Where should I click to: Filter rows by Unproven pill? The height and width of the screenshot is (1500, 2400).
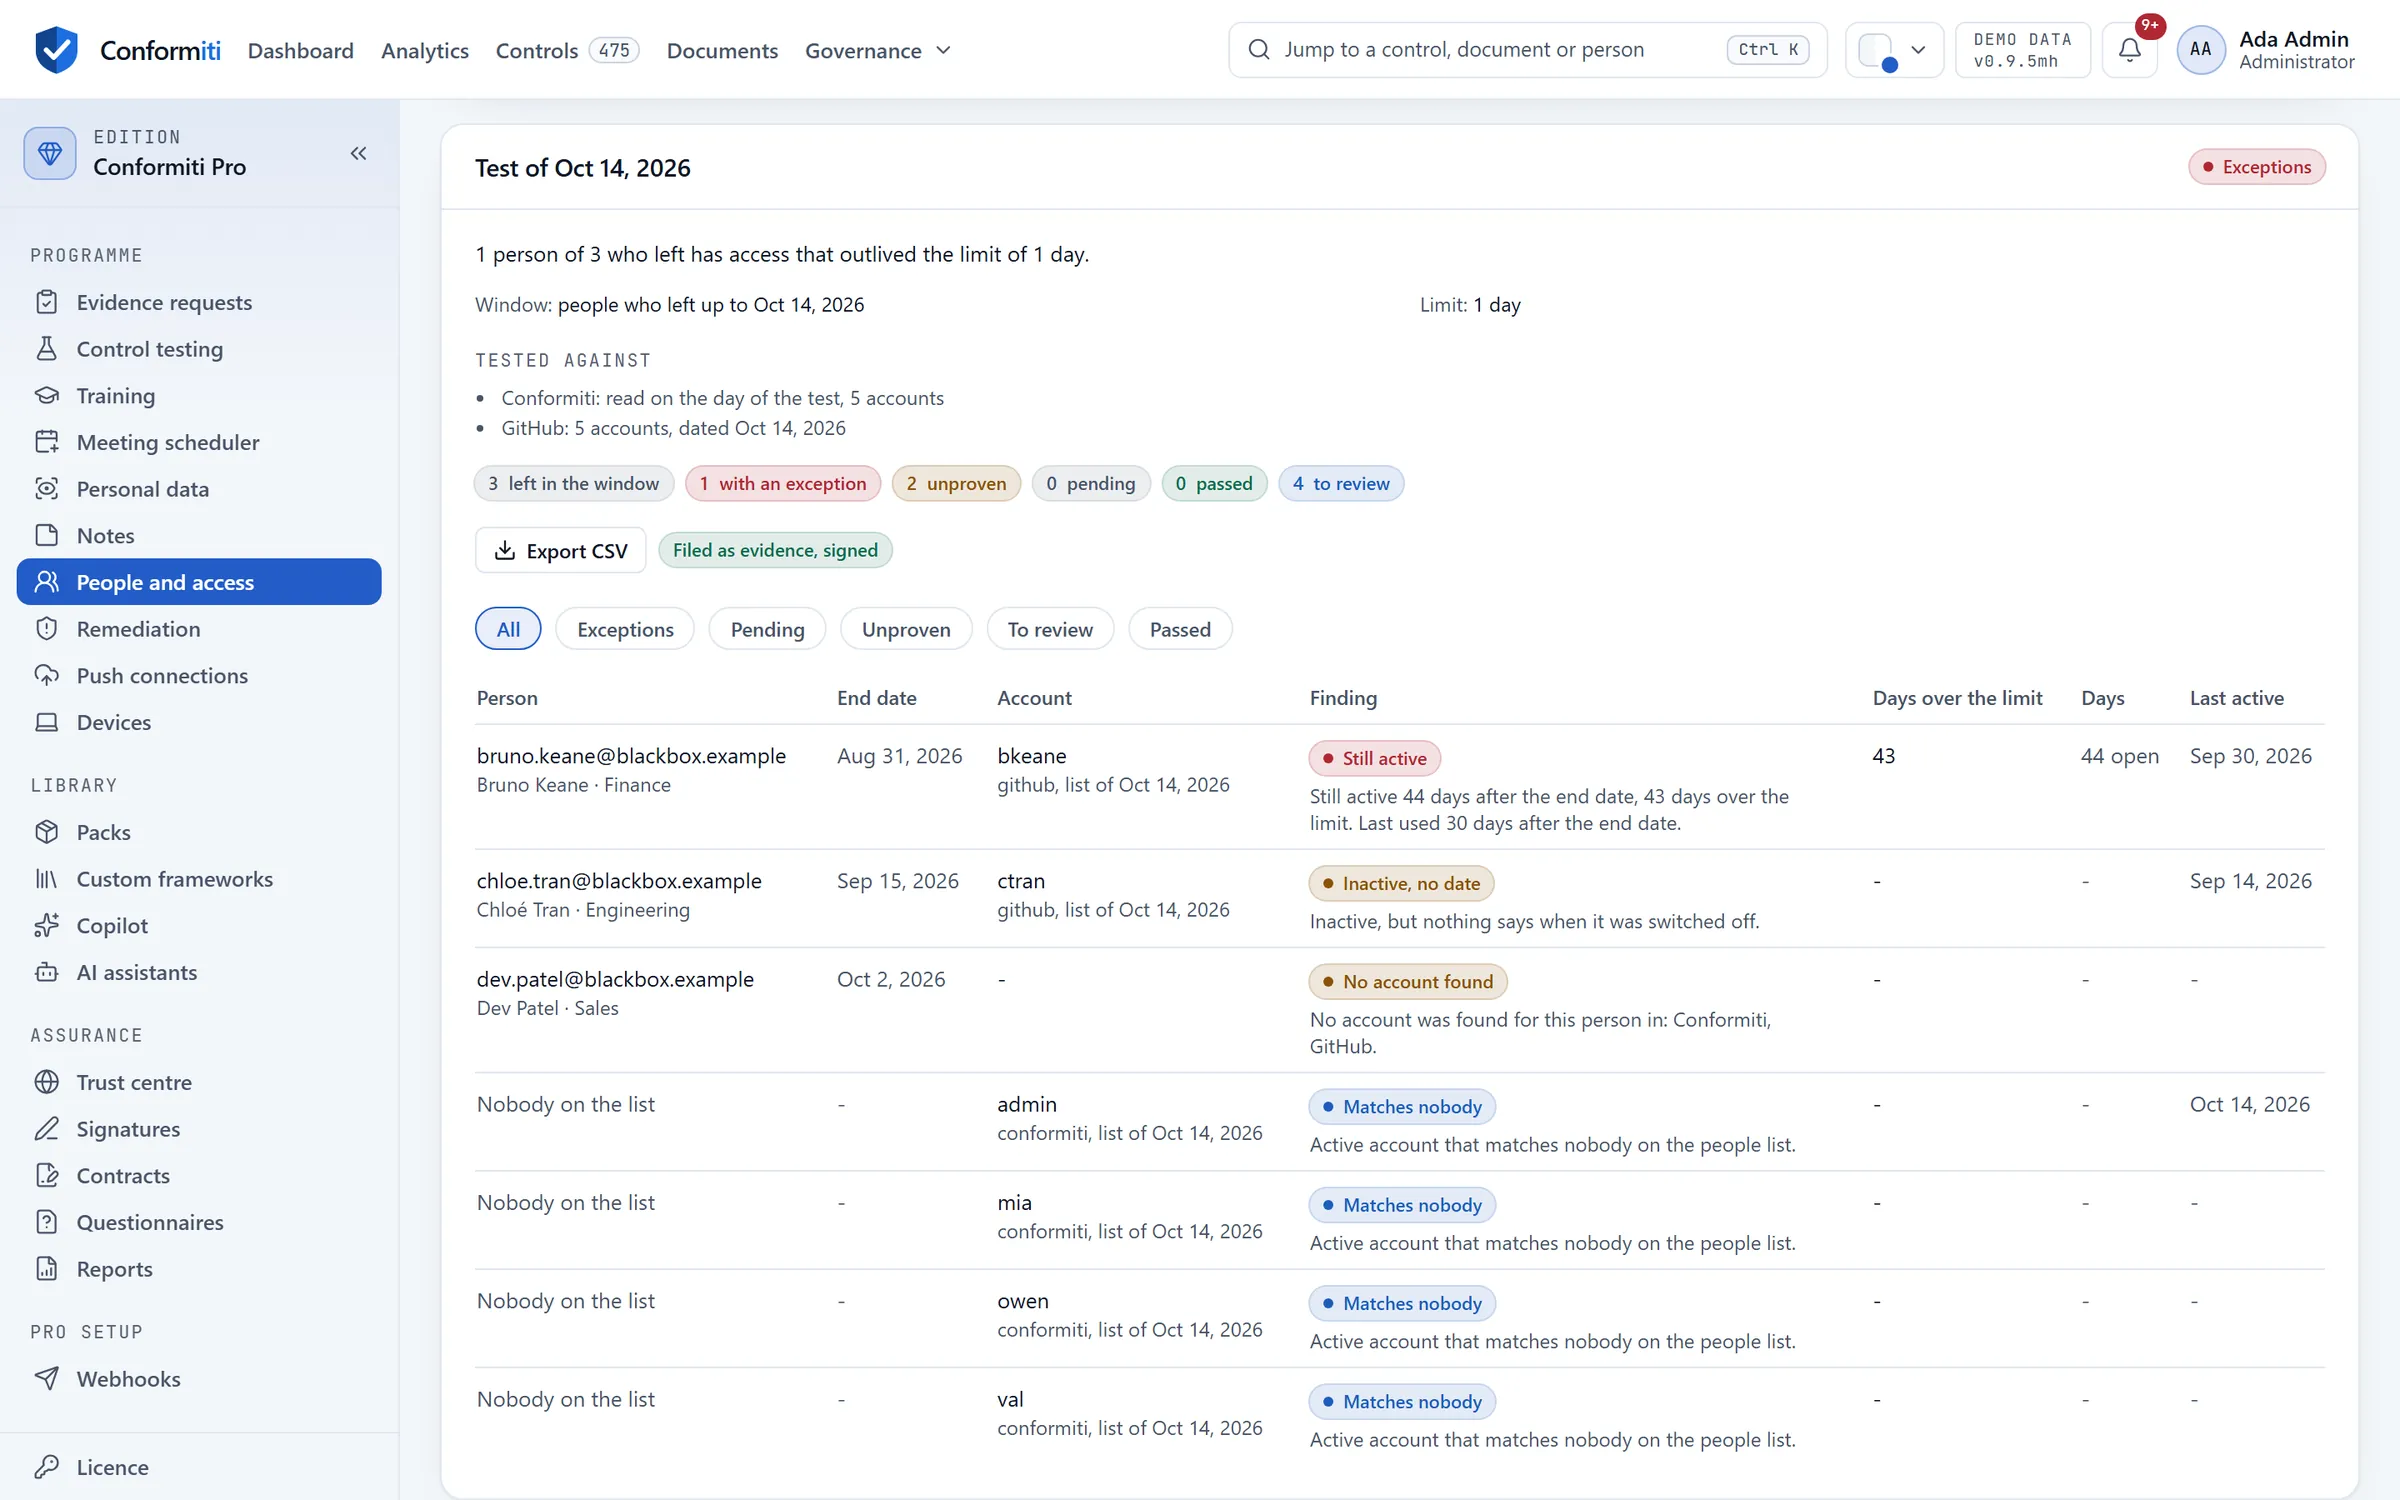click(x=906, y=629)
